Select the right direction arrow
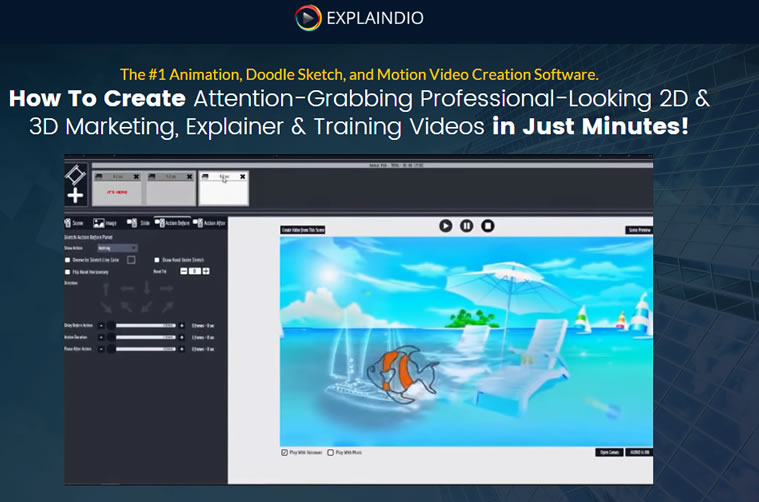The height and width of the screenshot is (502, 759). pos(167,289)
